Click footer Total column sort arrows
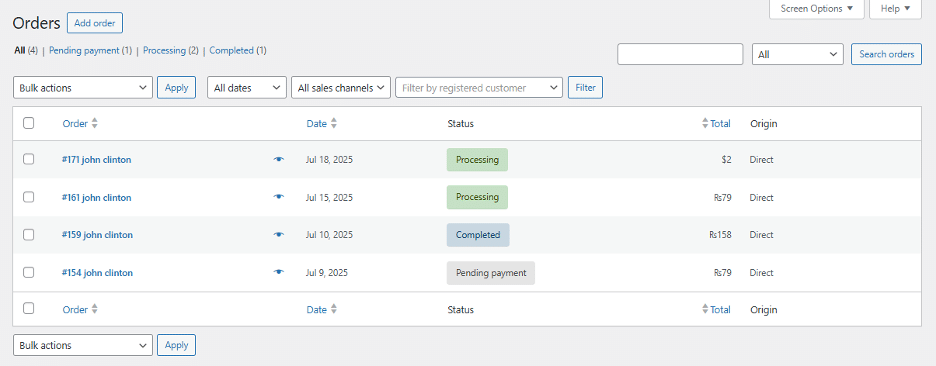Screen dimensions: 936x366 coord(706,309)
